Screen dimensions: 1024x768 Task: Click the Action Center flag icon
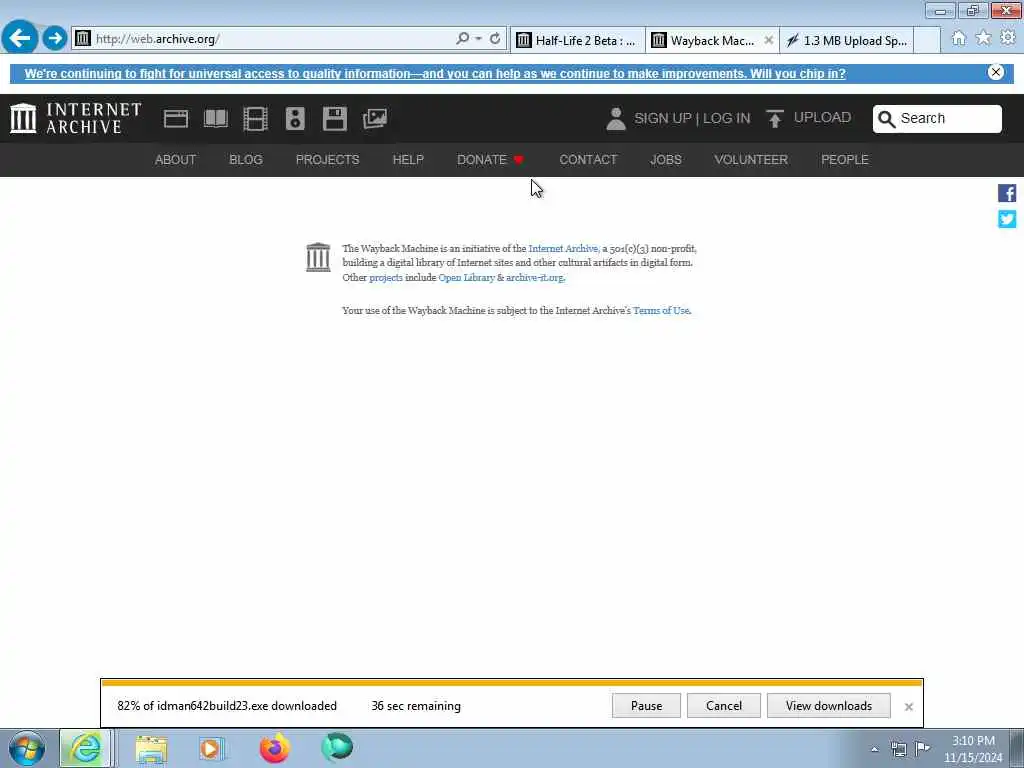coord(922,748)
